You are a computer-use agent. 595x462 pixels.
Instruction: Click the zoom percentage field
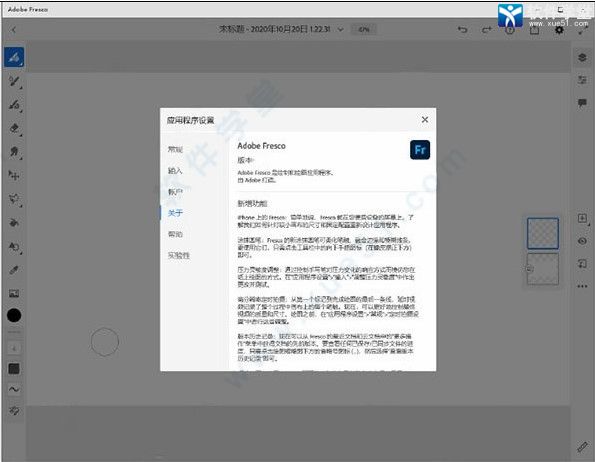(364, 29)
